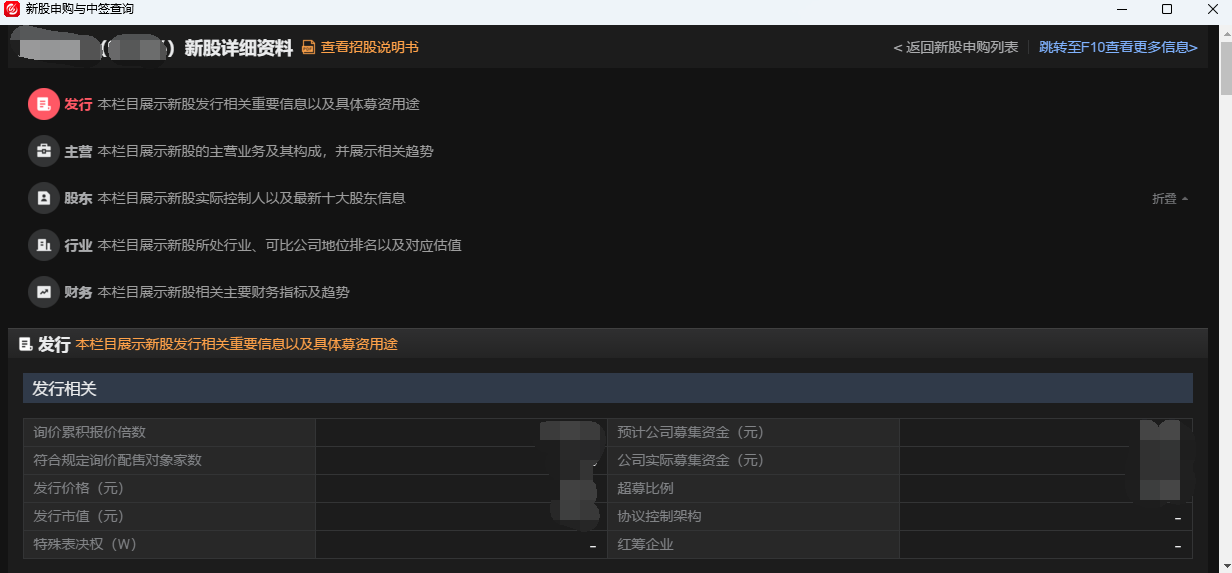Click the prospectus document icon

pyautogui.click(x=308, y=48)
